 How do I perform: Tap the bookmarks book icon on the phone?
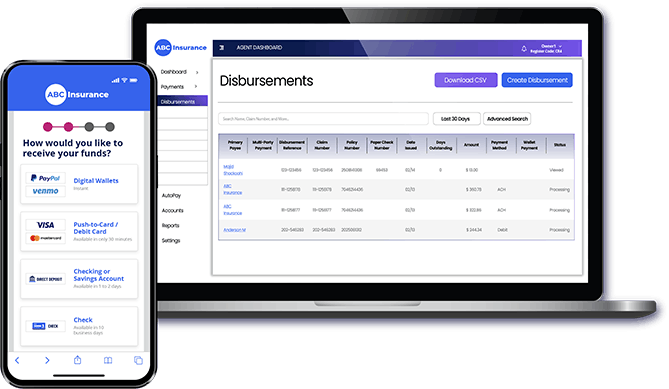point(108,360)
